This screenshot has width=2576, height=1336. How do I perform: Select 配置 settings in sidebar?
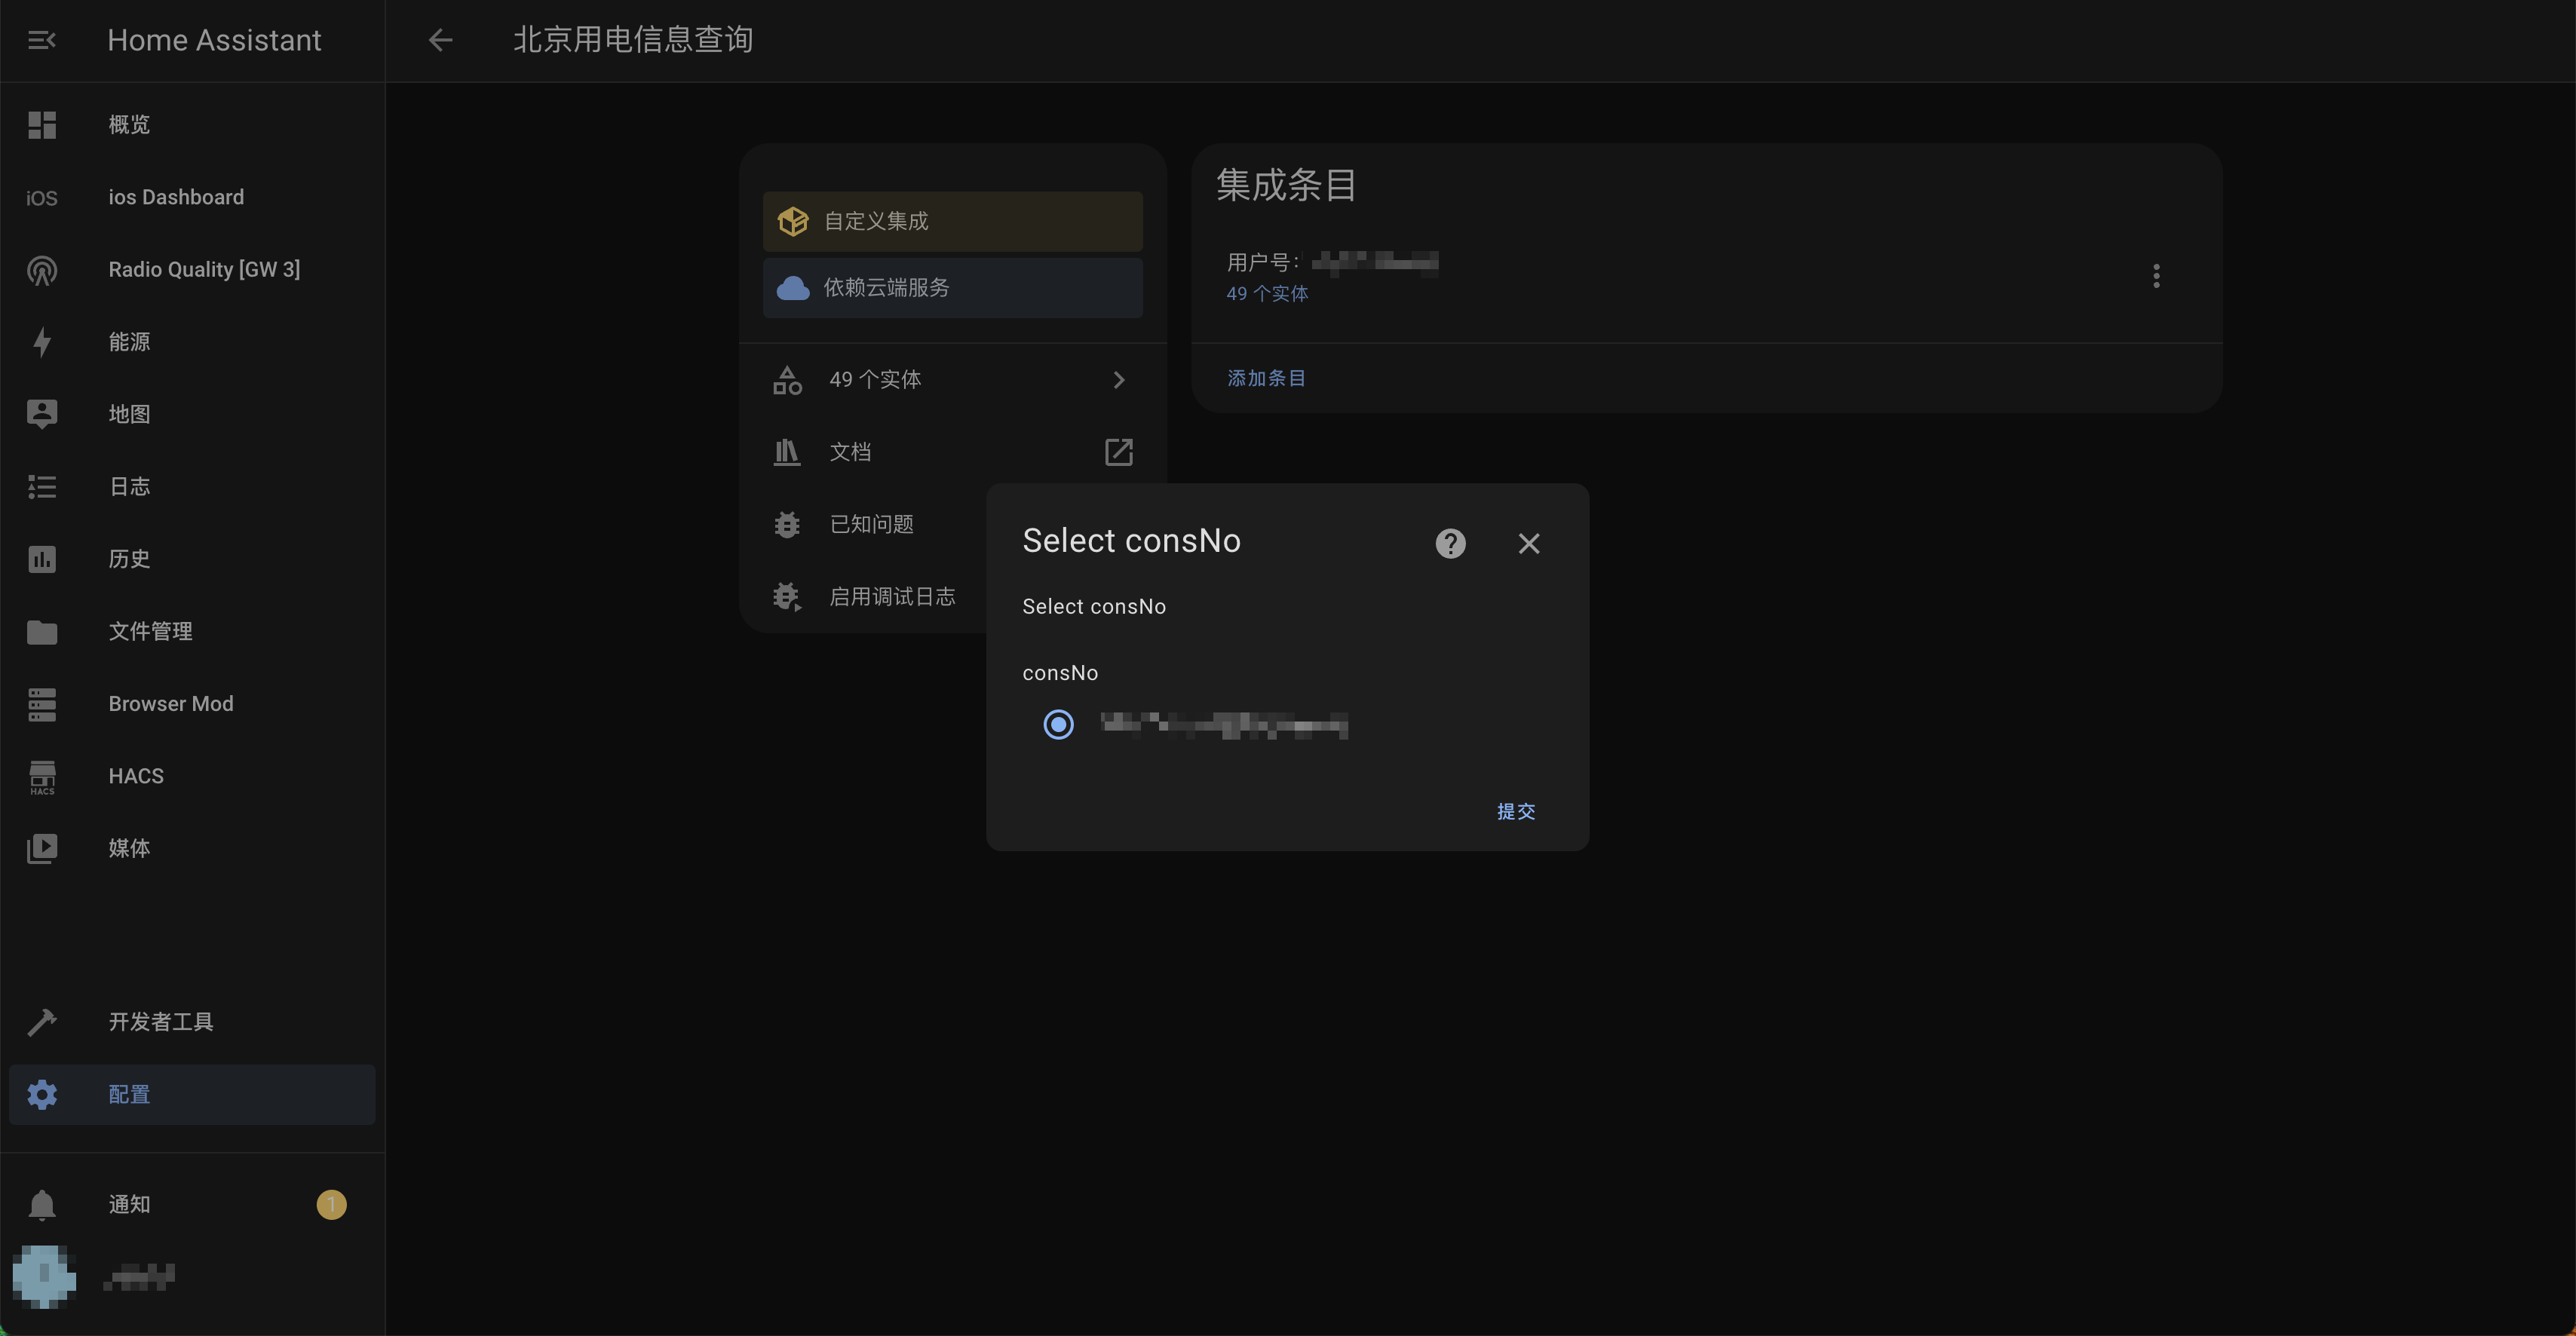129,1095
